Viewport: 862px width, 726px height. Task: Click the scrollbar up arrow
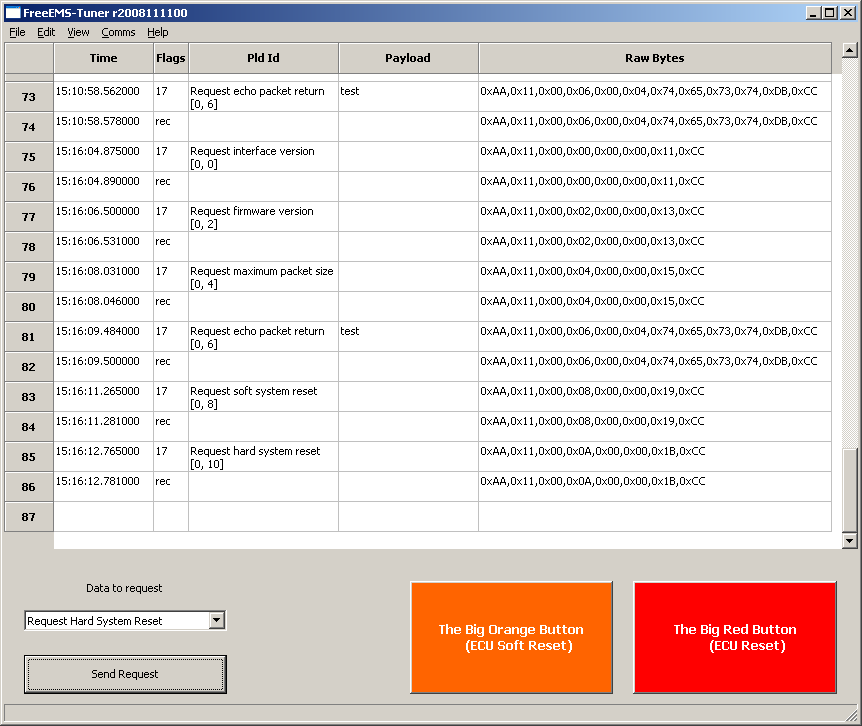click(x=849, y=51)
